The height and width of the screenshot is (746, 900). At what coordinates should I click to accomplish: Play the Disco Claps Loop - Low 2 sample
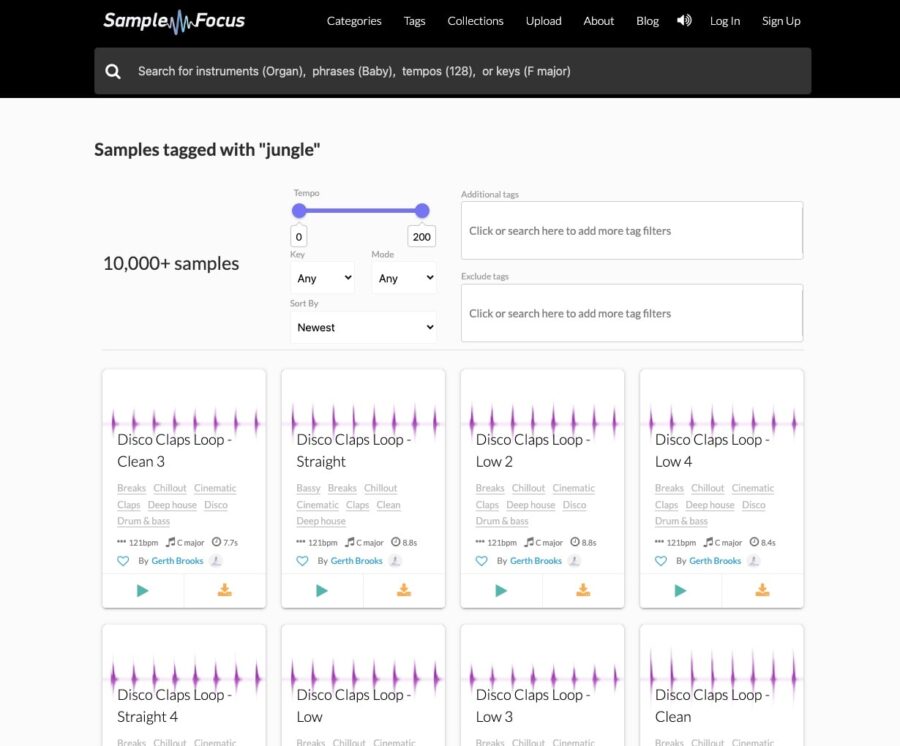coord(501,591)
